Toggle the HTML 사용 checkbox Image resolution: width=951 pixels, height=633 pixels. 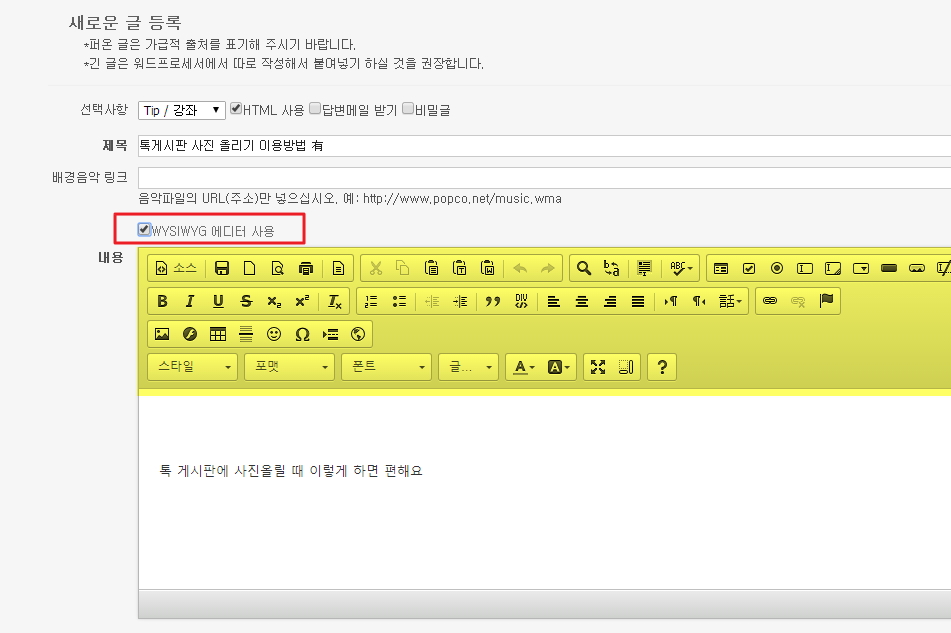(x=236, y=109)
